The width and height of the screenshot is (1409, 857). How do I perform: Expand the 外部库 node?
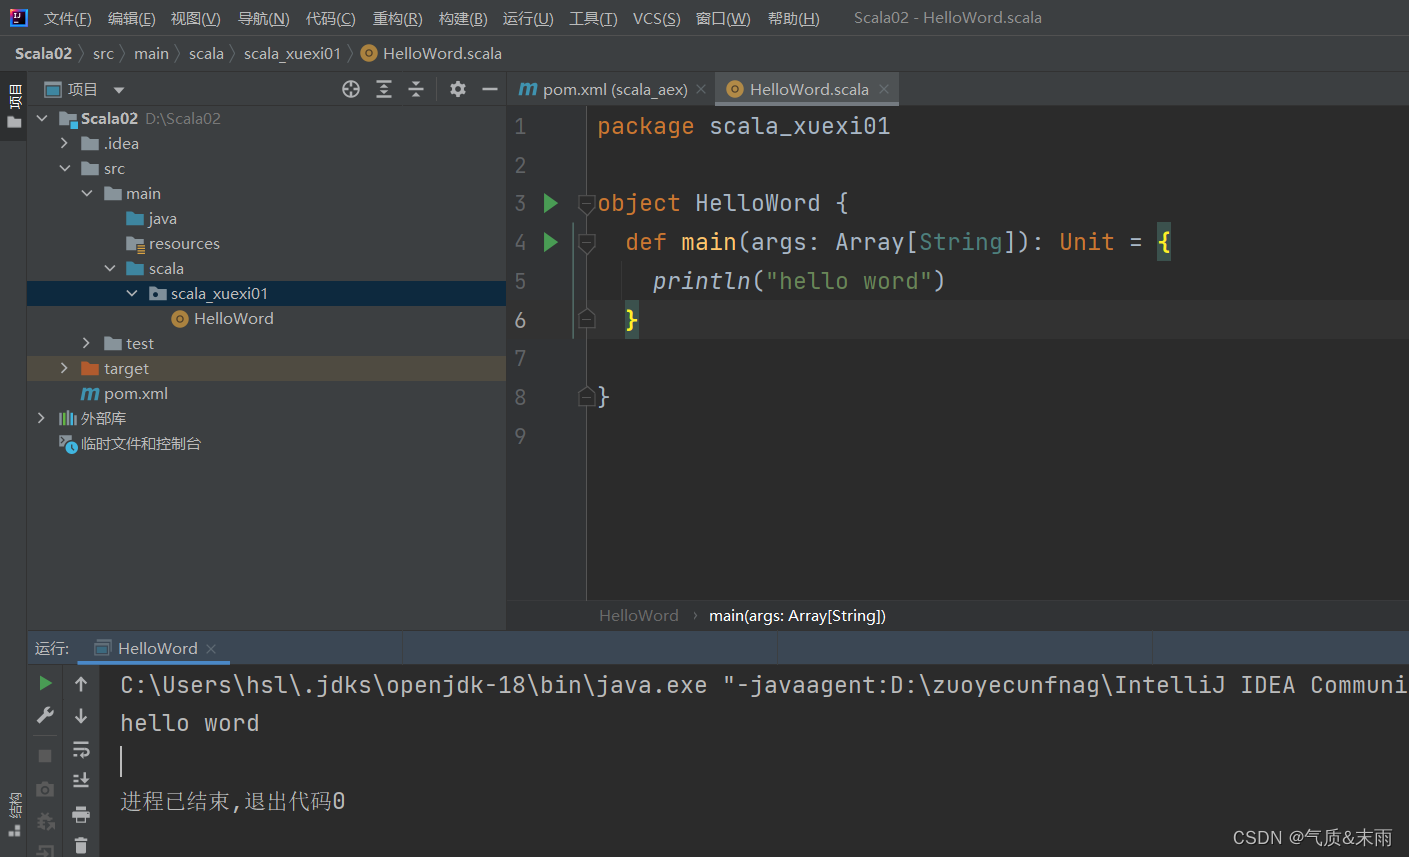(41, 418)
